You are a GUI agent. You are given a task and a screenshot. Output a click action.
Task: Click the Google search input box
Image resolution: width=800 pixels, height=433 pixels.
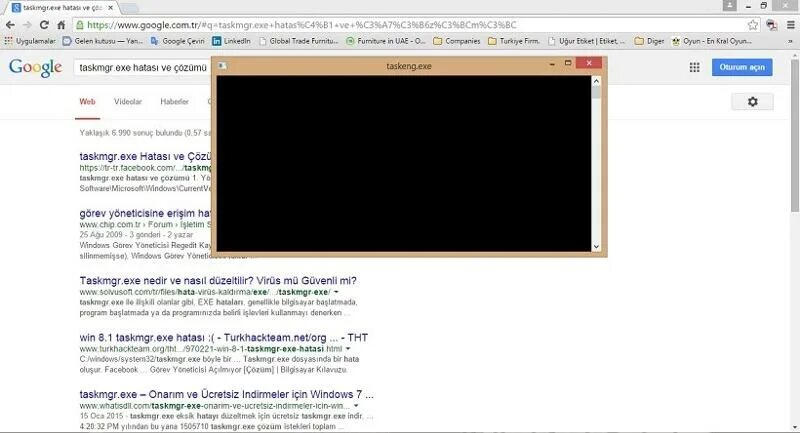[x=143, y=67]
